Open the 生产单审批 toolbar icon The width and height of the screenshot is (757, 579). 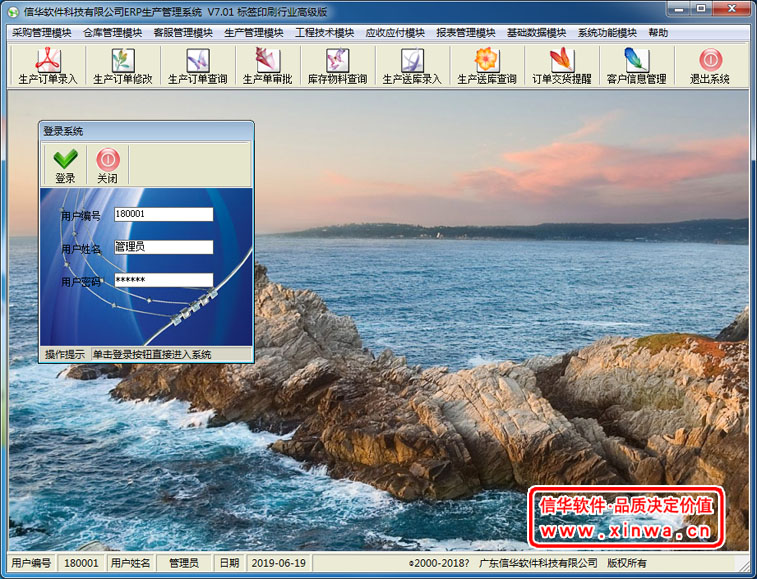click(267, 66)
